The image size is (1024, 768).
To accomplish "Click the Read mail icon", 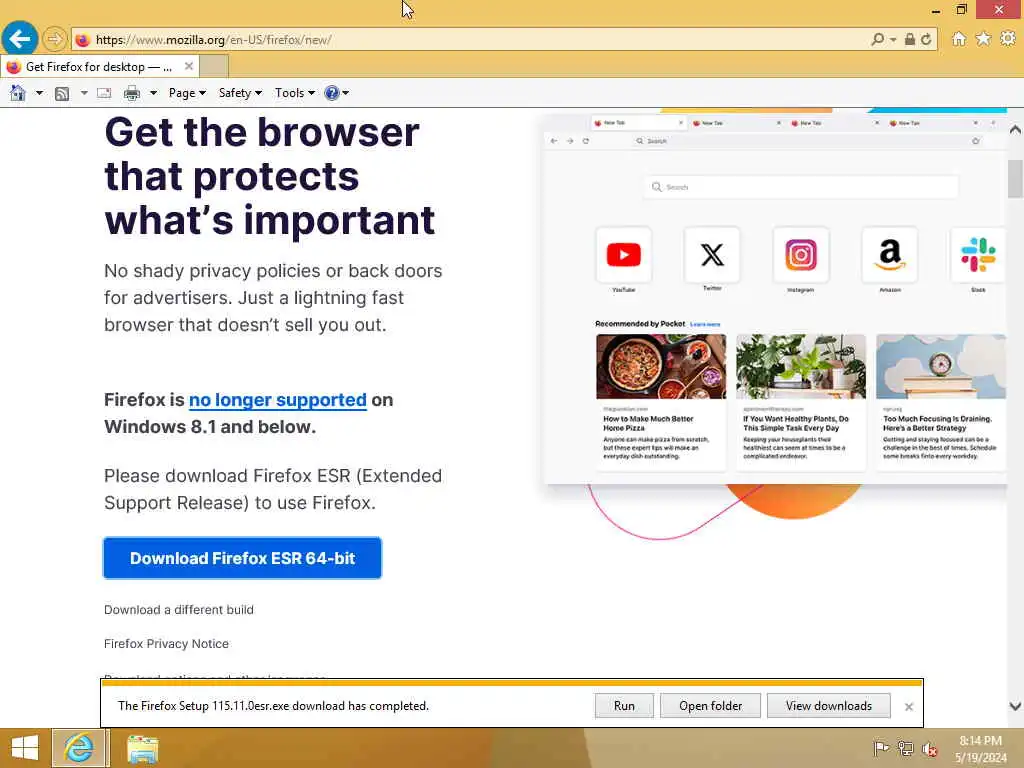I will coord(104,93).
